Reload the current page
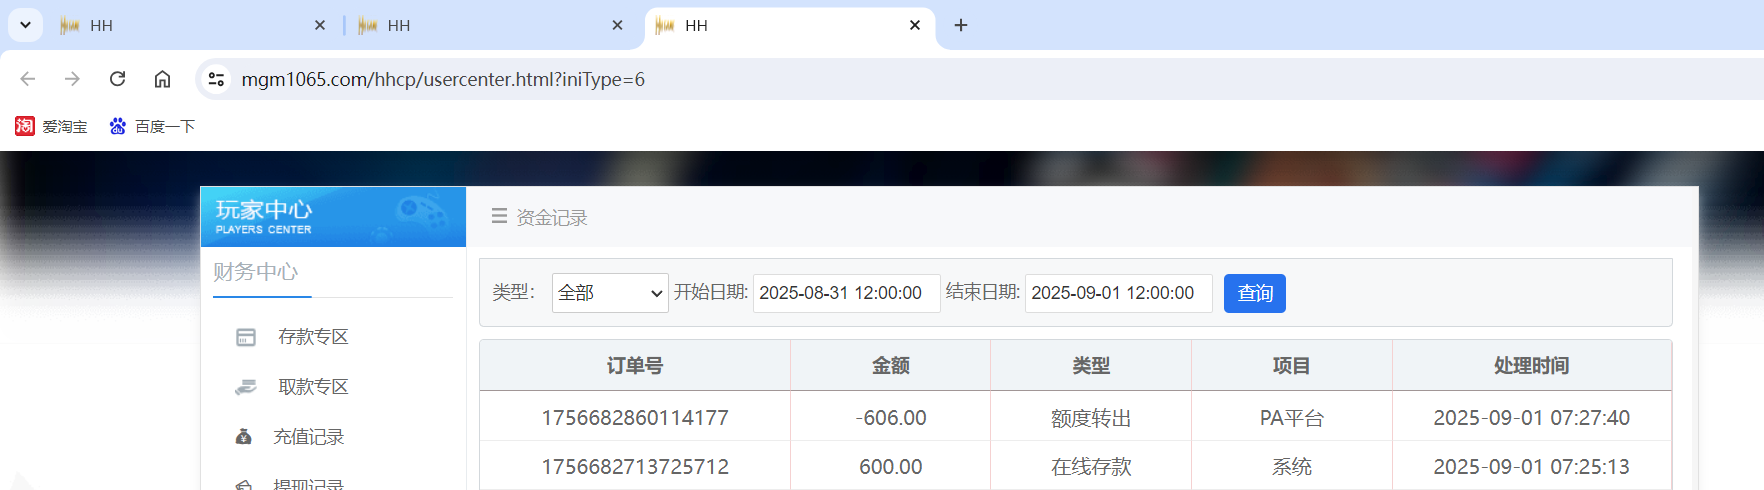 (117, 79)
